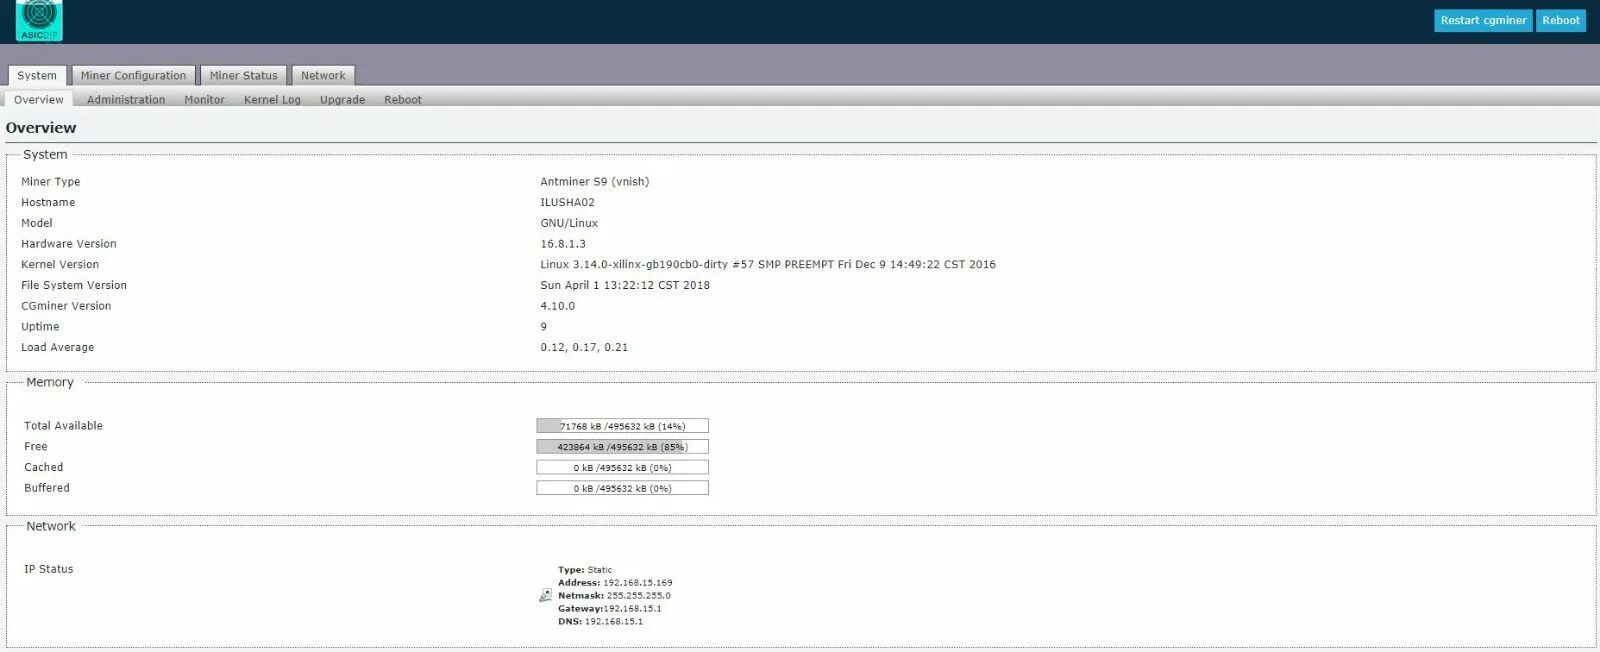The image size is (1600, 652).
Task: Click file system version 'Sun April 1' date
Action: pos(625,285)
